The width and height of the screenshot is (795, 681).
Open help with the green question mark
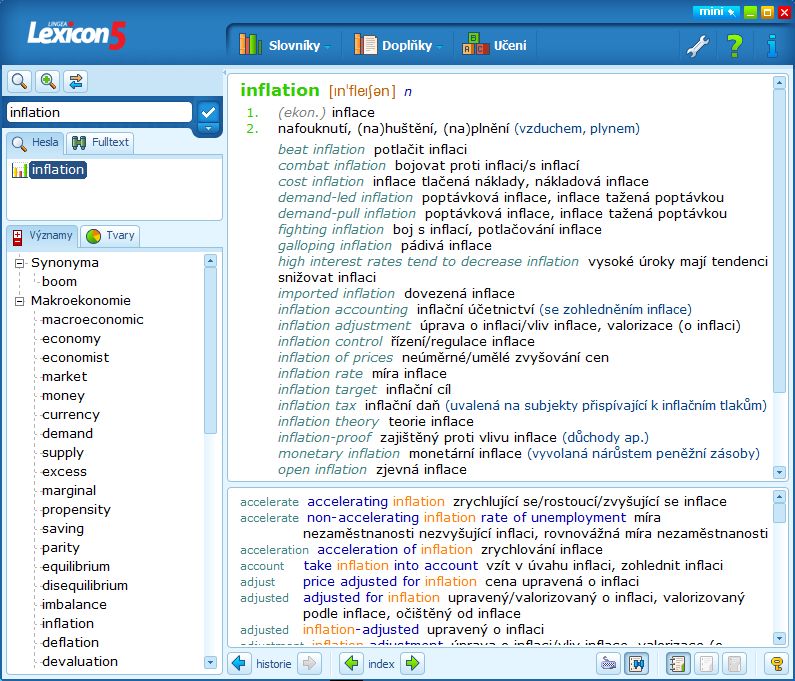pos(735,46)
